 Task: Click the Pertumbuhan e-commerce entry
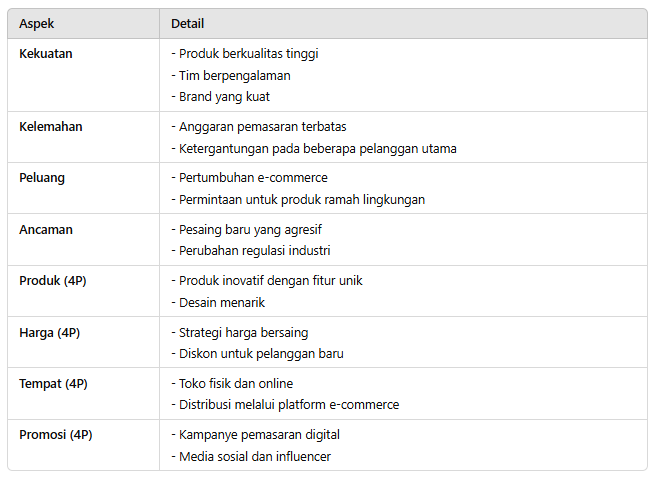pyautogui.click(x=252, y=177)
